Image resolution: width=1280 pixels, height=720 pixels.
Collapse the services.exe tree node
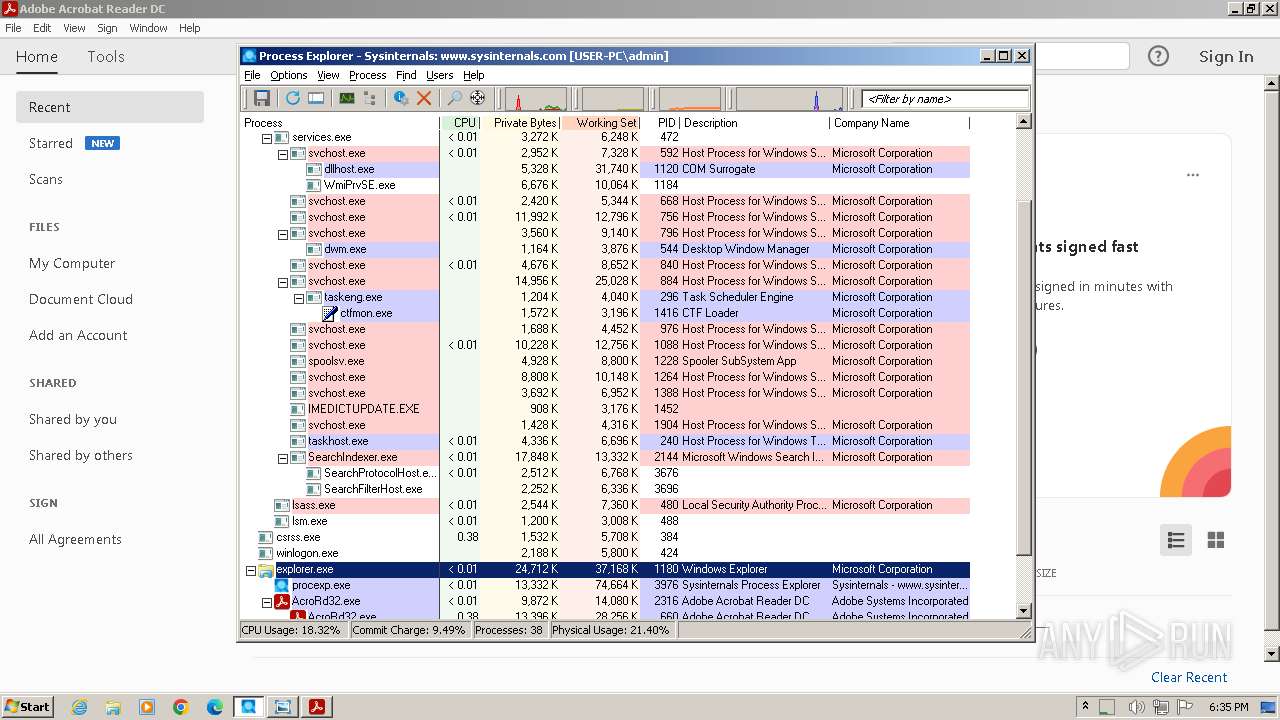[x=267, y=138]
